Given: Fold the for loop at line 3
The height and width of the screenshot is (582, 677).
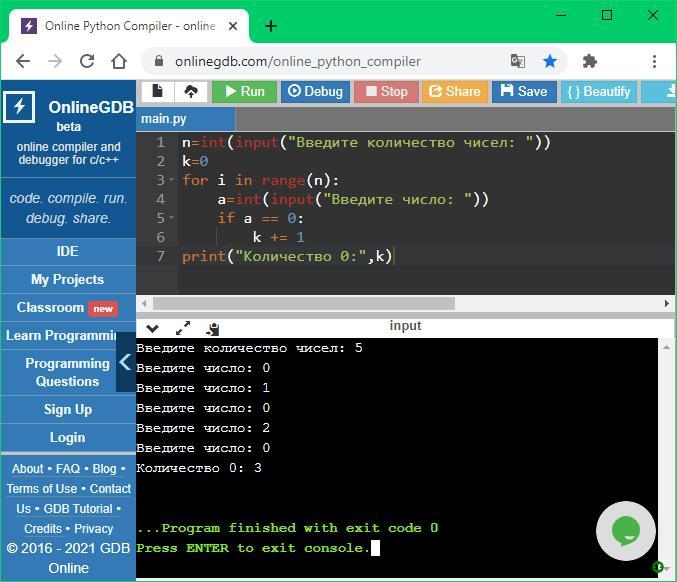Looking at the screenshot, I should click(172, 181).
